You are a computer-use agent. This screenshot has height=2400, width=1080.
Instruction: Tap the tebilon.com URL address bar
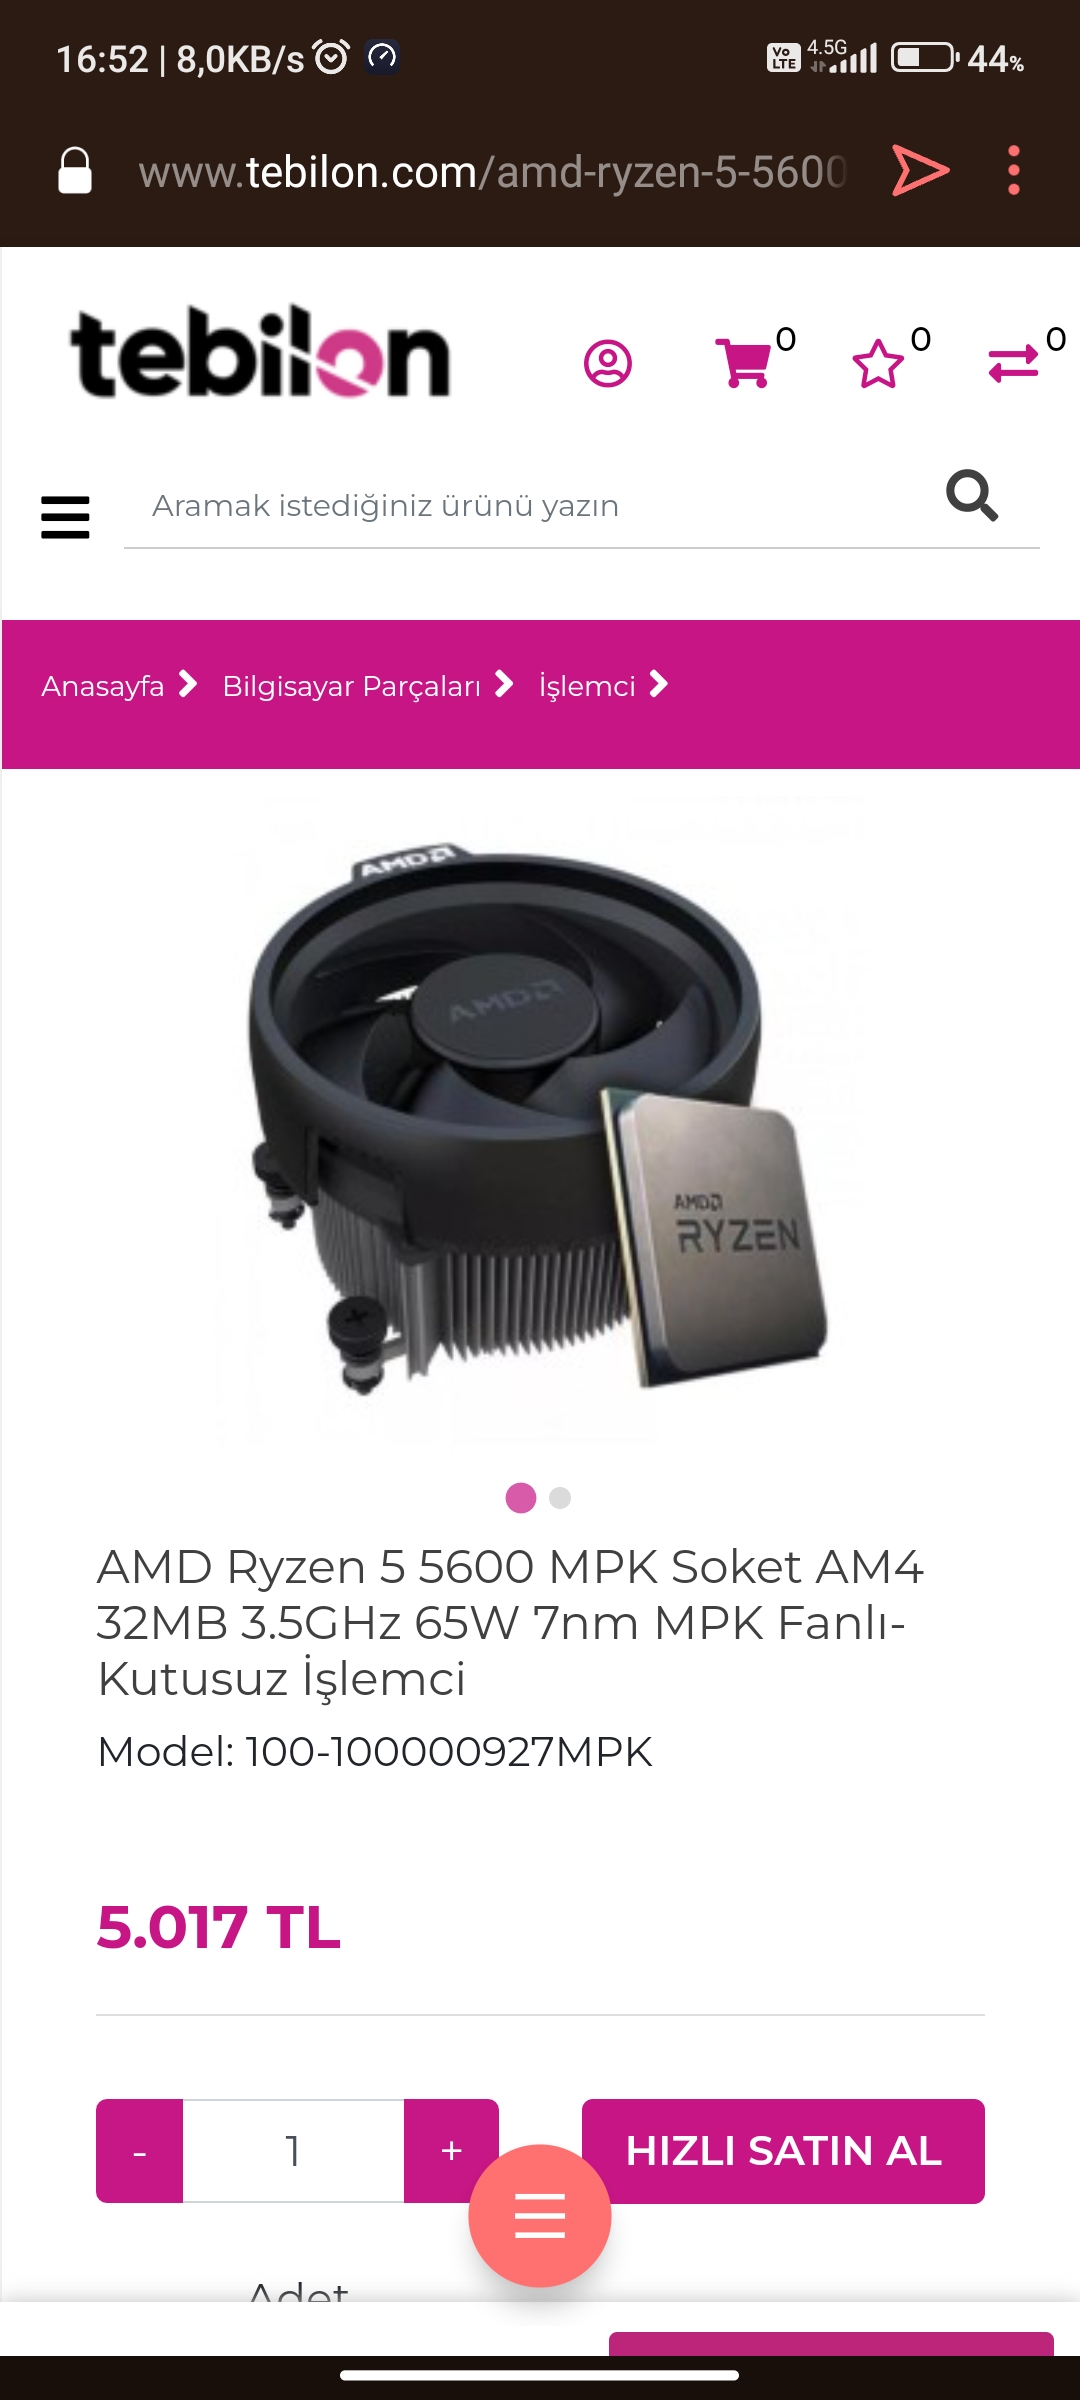[x=492, y=172]
